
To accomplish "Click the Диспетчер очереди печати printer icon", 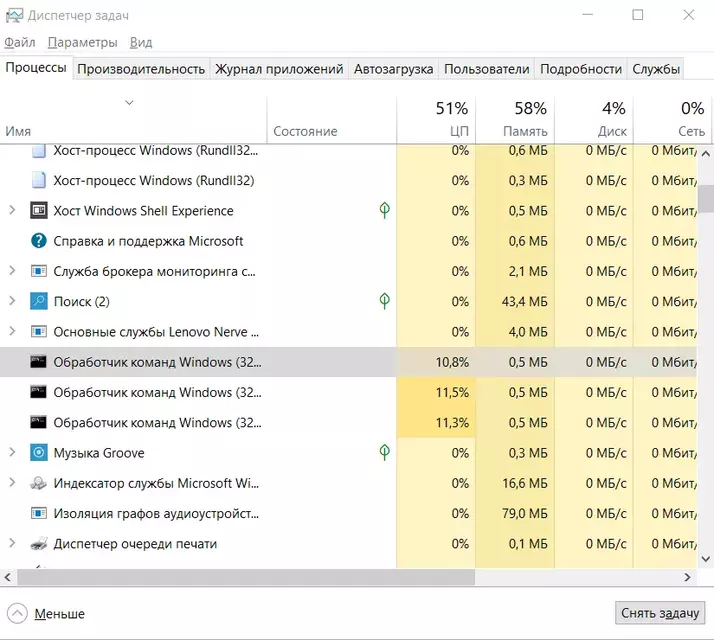I will coord(39,543).
